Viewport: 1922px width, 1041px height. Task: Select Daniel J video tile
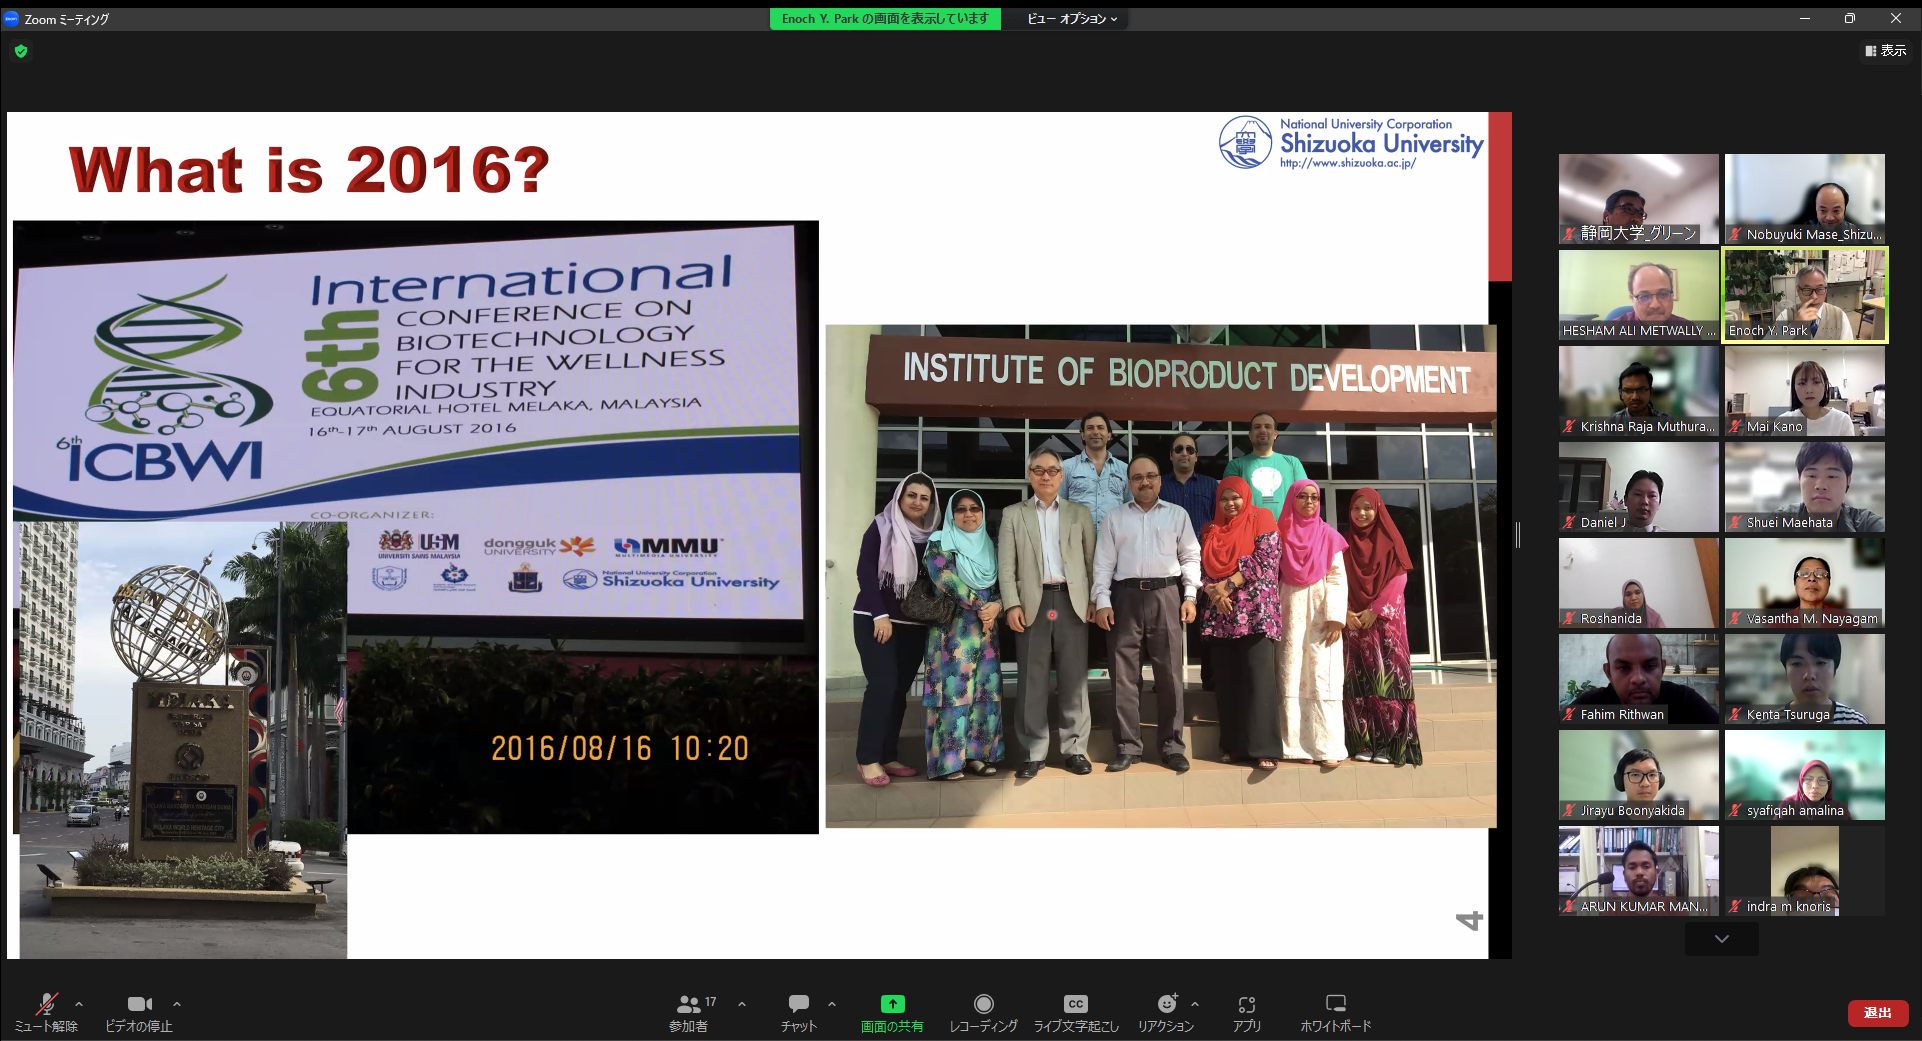point(1638,486)
